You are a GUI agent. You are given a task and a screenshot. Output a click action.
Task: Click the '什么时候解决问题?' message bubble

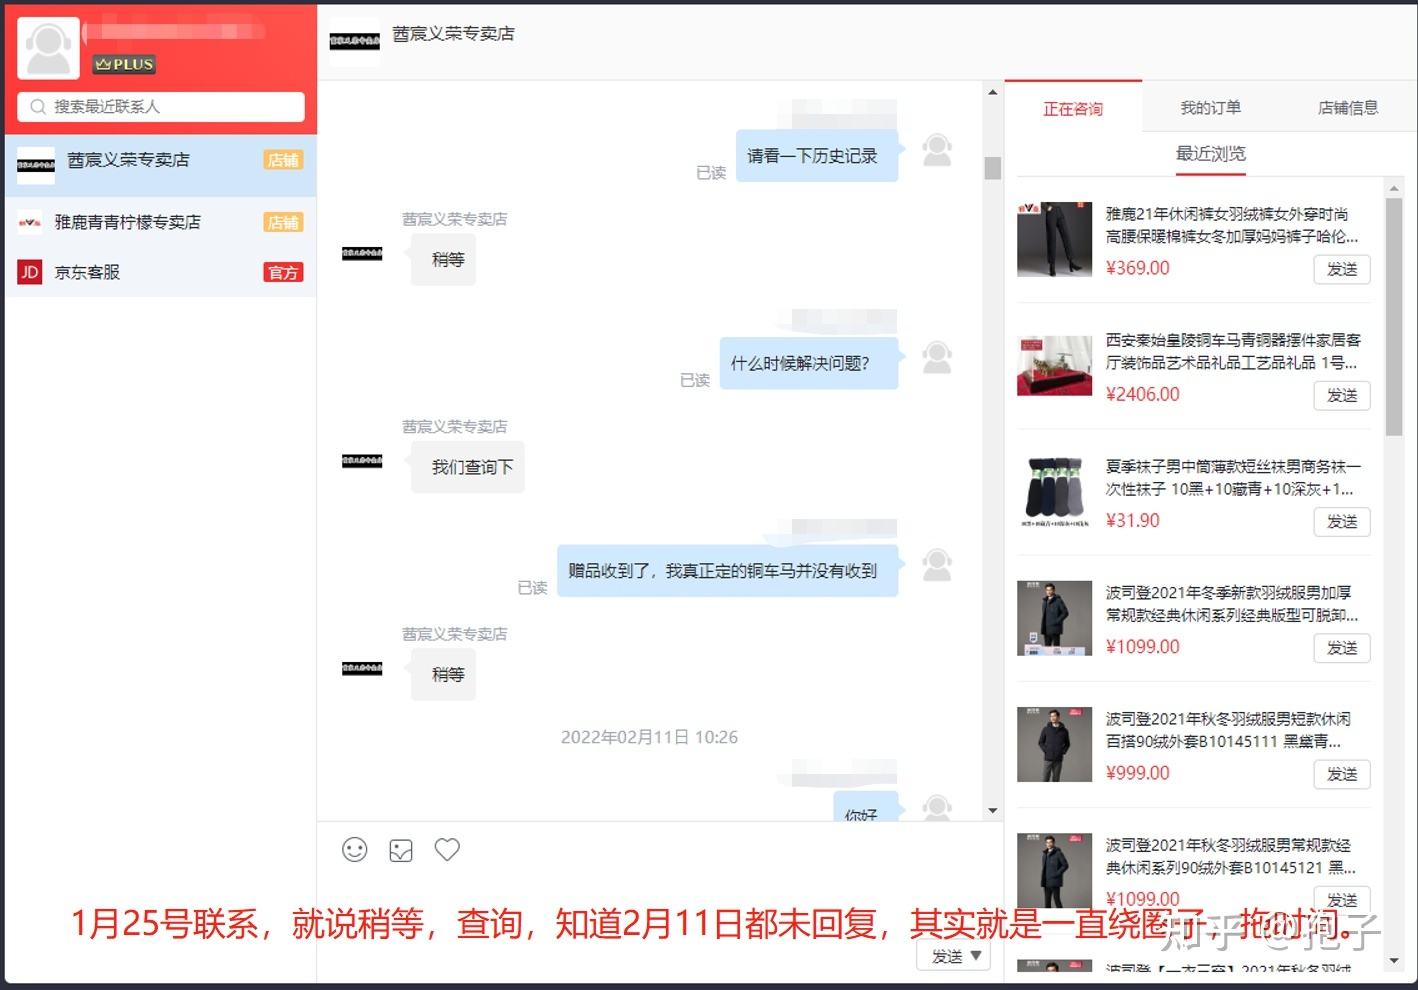(x=809, y=363)
